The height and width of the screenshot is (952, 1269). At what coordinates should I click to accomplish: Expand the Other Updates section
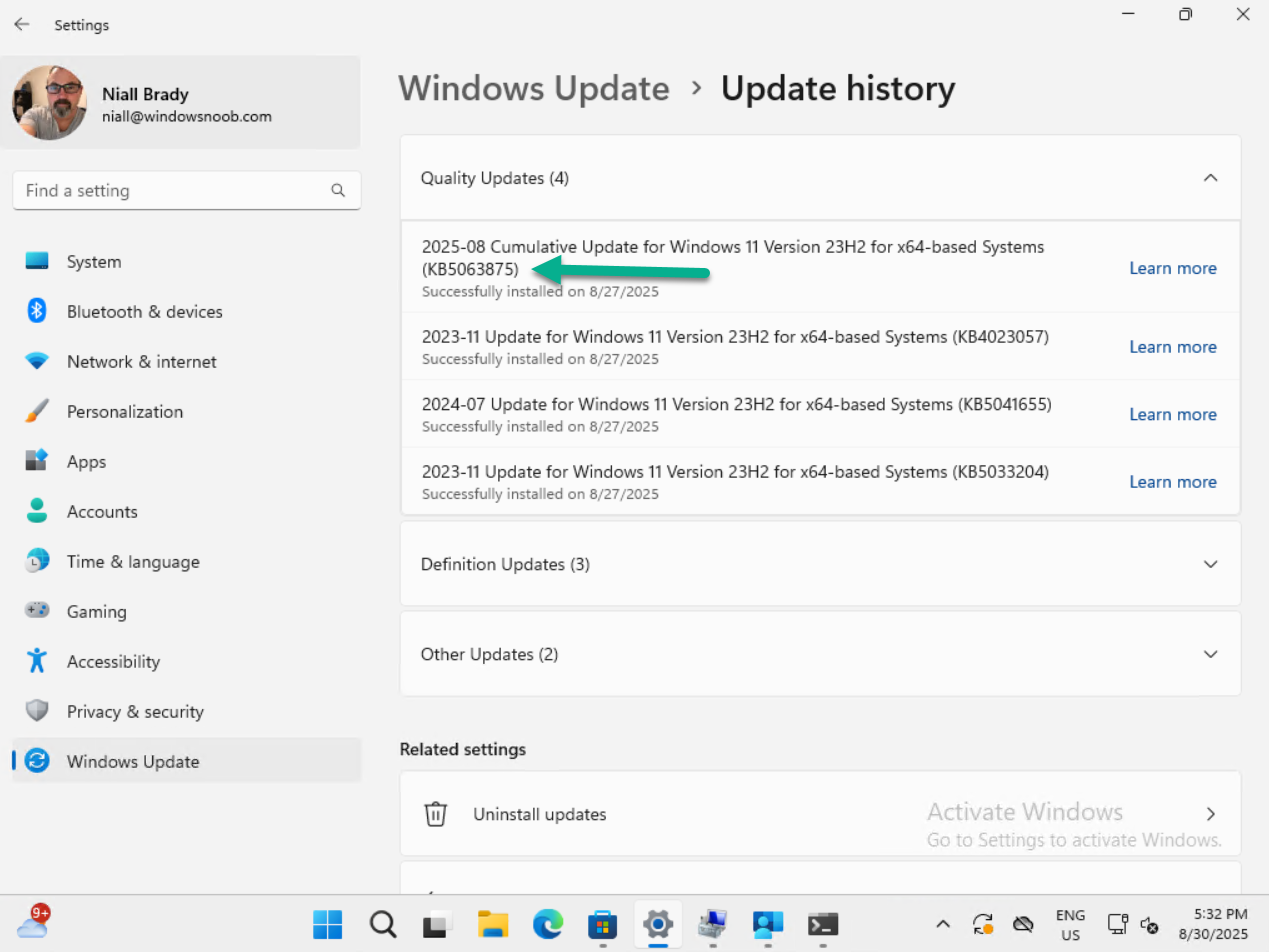tap(1210, 654)
